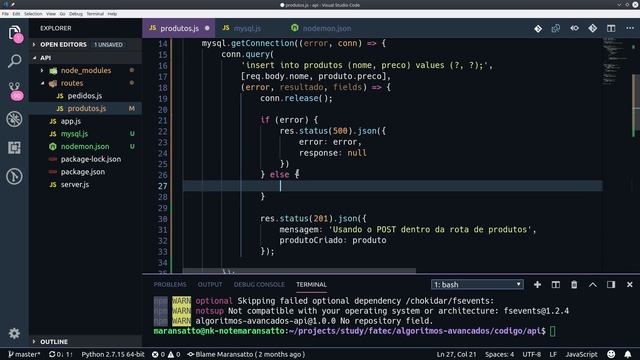Open the Edit menu

[16, 14]
